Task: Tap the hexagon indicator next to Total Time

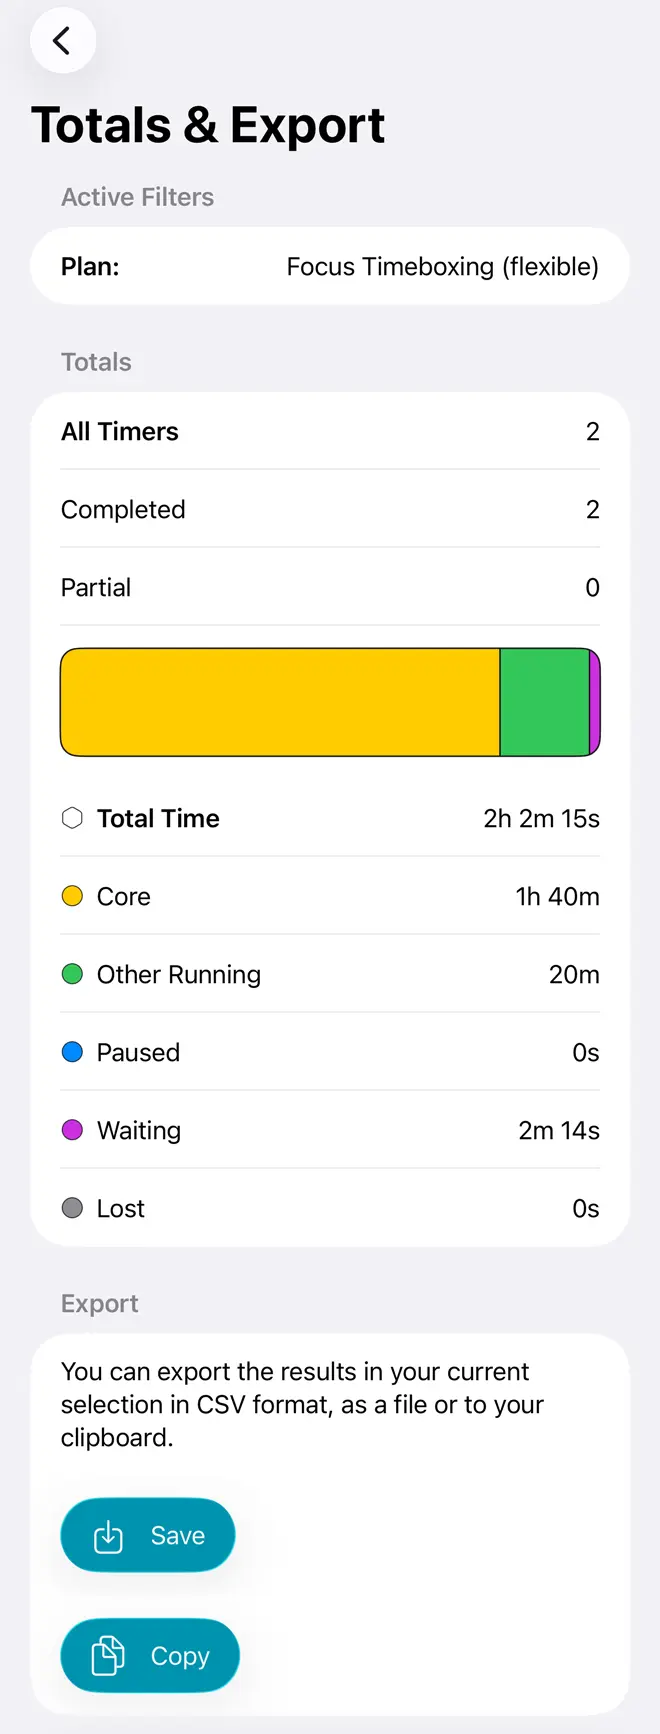Action: click(x=71, y=818)
